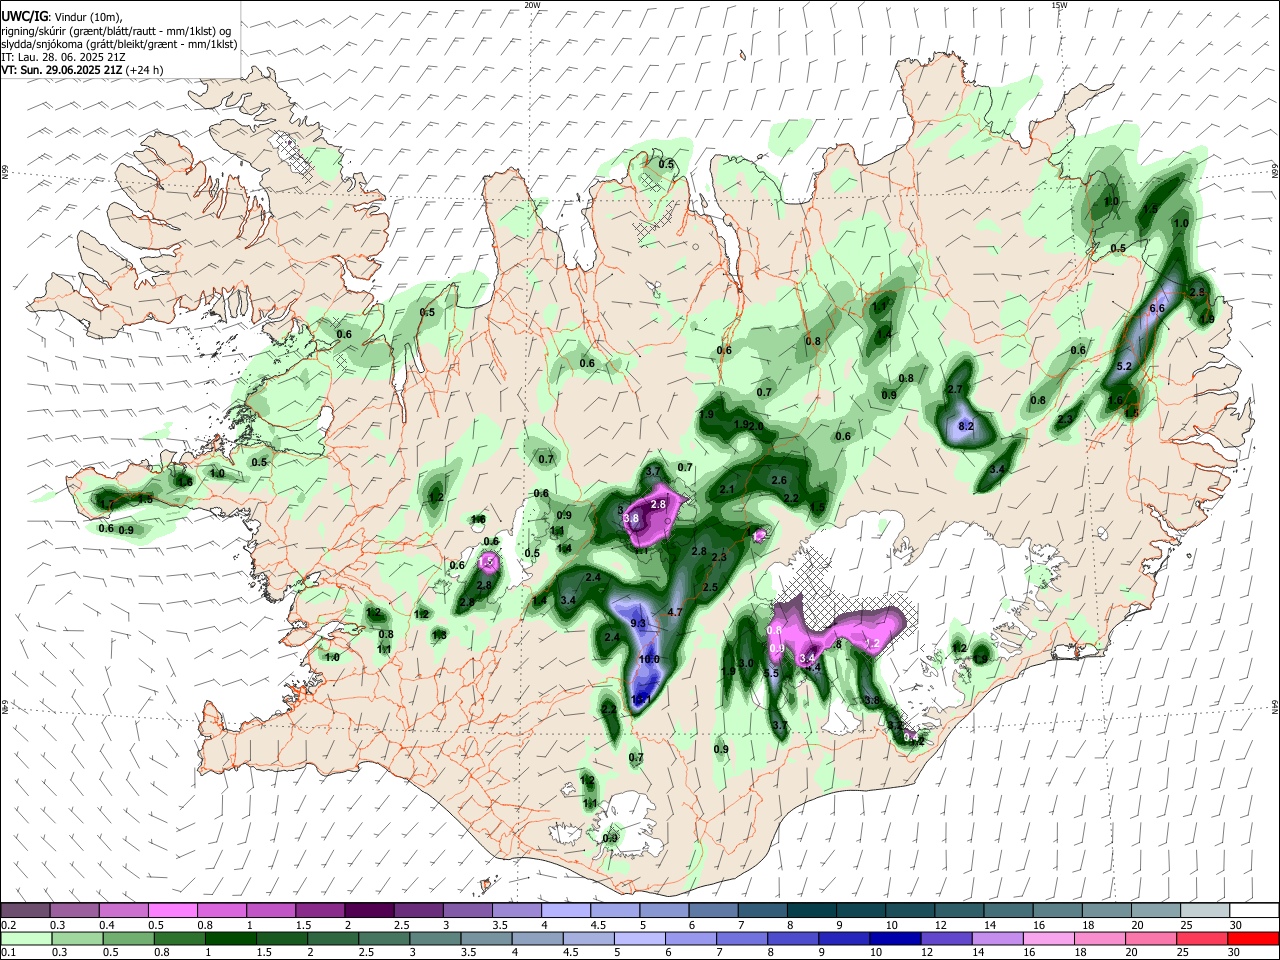Click the 2.1 rainfall value on the map

pos(727,489)
